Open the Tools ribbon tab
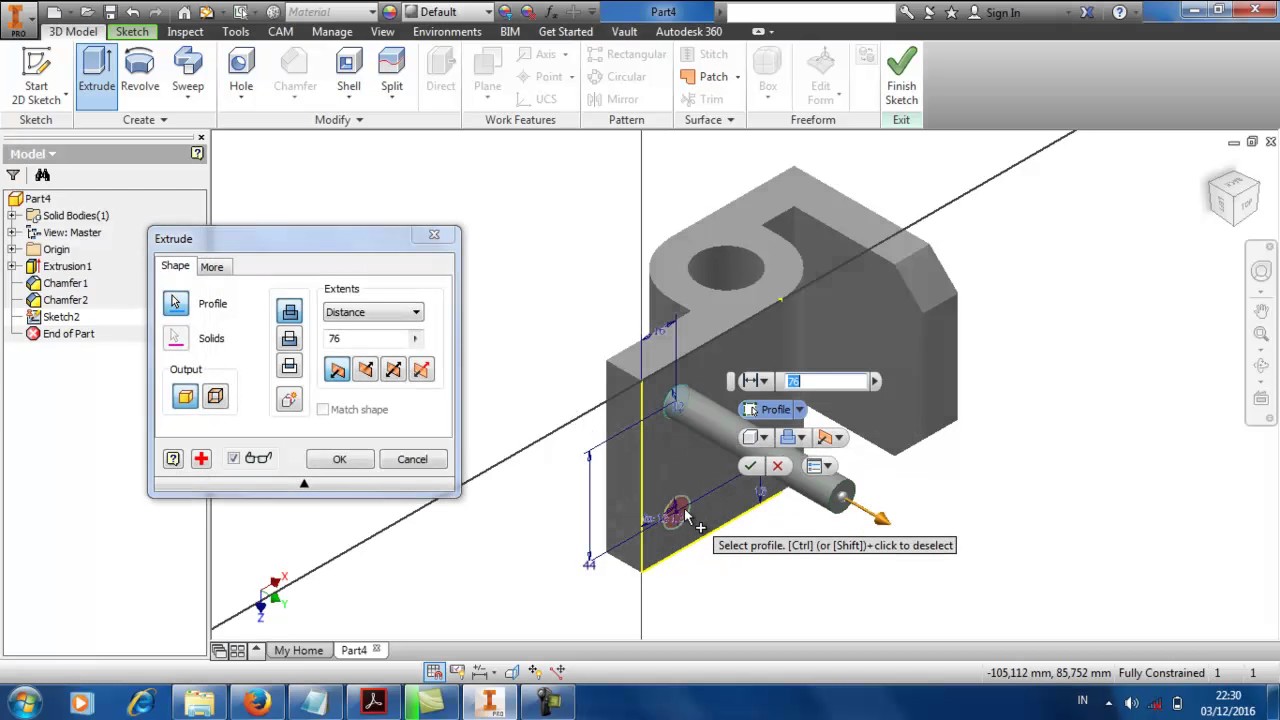Viewport: 1280px width, 720px height. [236, 31]
